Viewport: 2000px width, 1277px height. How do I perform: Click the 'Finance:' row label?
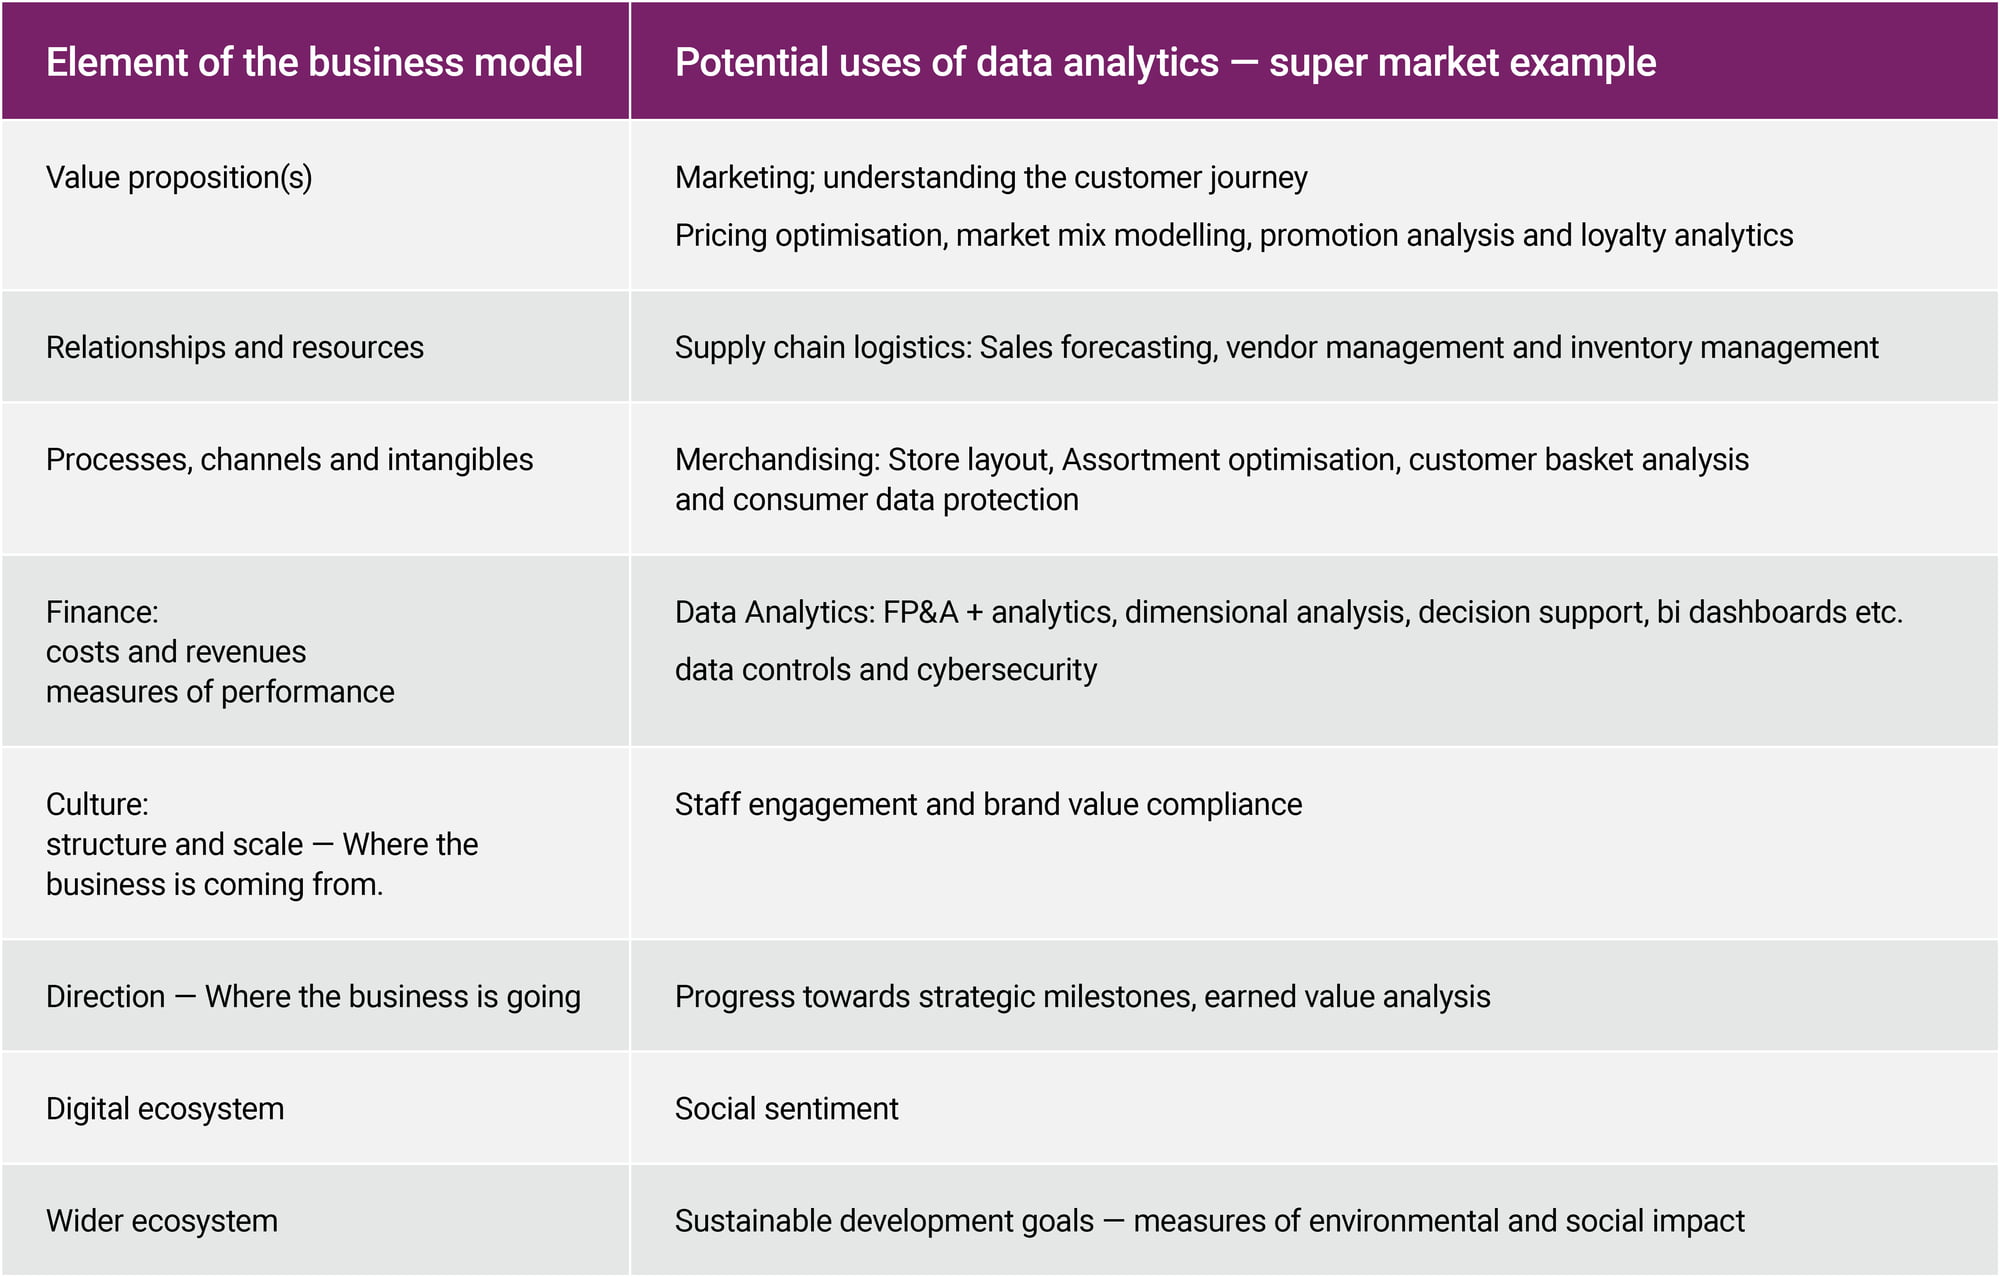pos(102,611)
